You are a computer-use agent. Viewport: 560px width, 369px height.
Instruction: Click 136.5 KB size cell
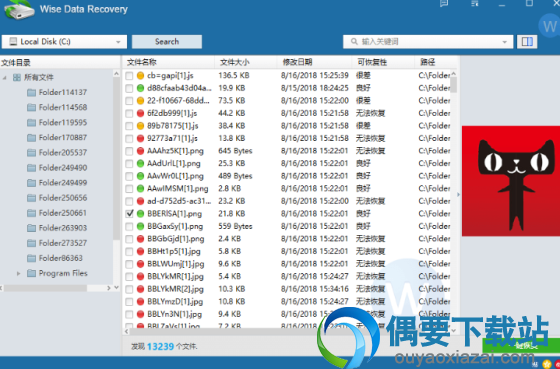pyautogui.click(x=234, y=76)
